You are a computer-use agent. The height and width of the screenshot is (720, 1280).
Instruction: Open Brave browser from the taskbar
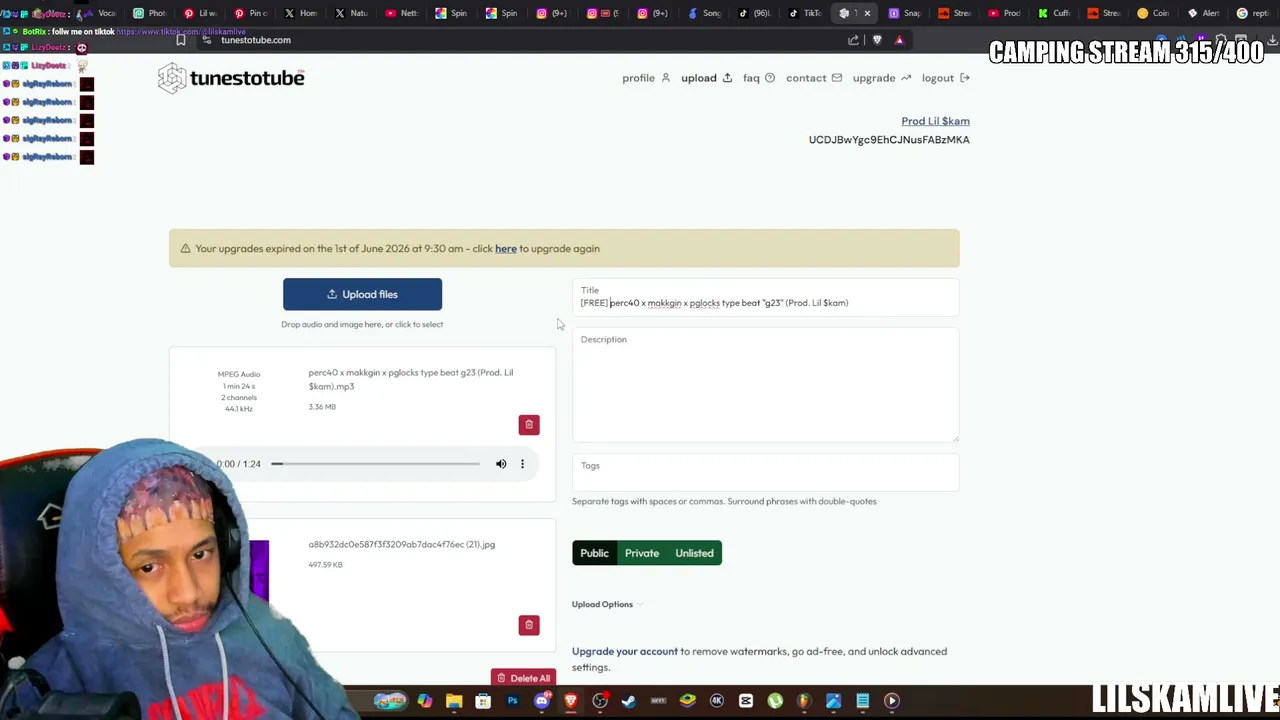coord(571,701)
